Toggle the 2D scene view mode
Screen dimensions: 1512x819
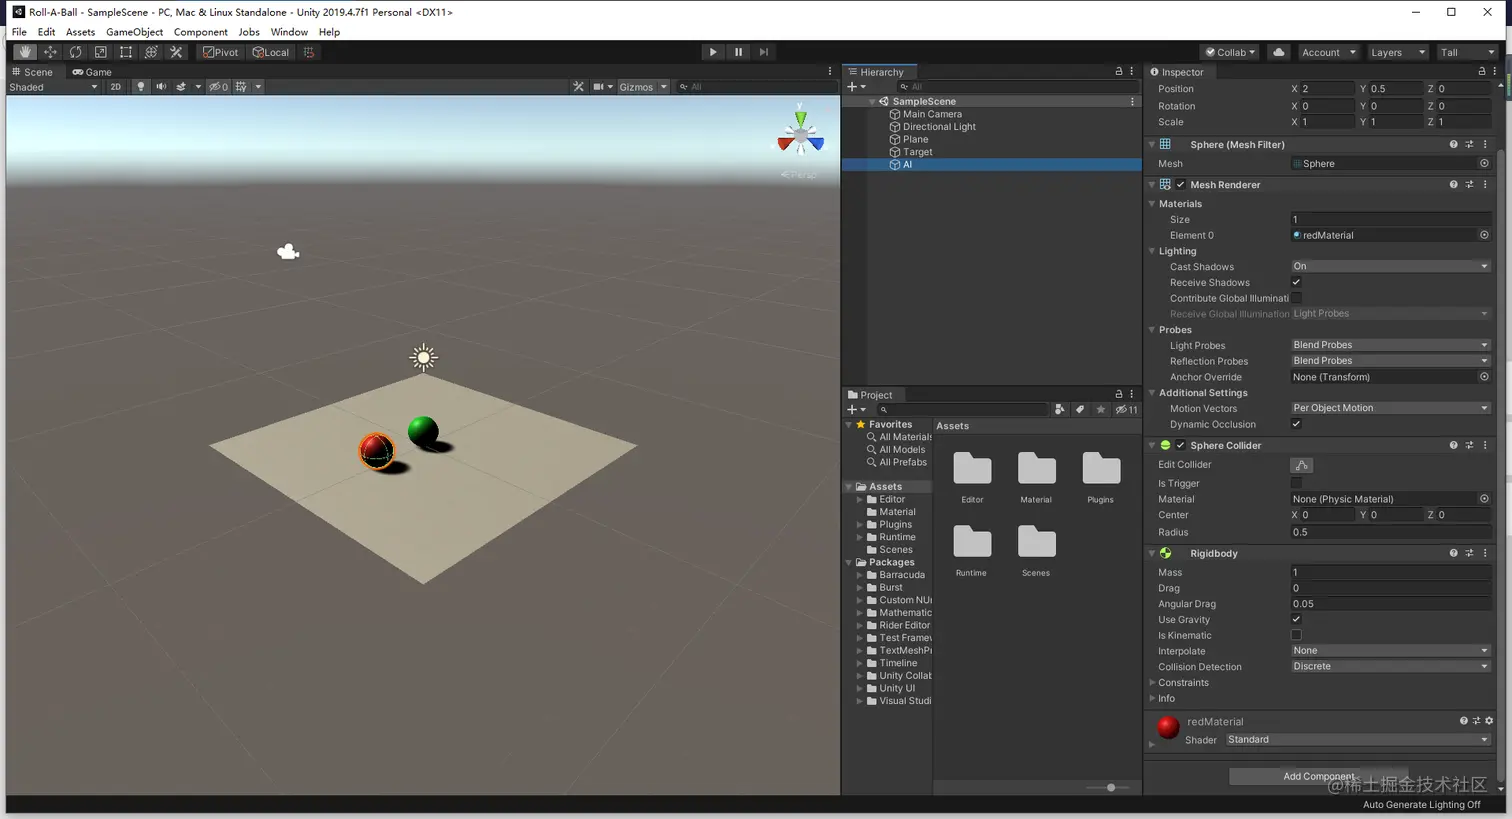[116, 87]
